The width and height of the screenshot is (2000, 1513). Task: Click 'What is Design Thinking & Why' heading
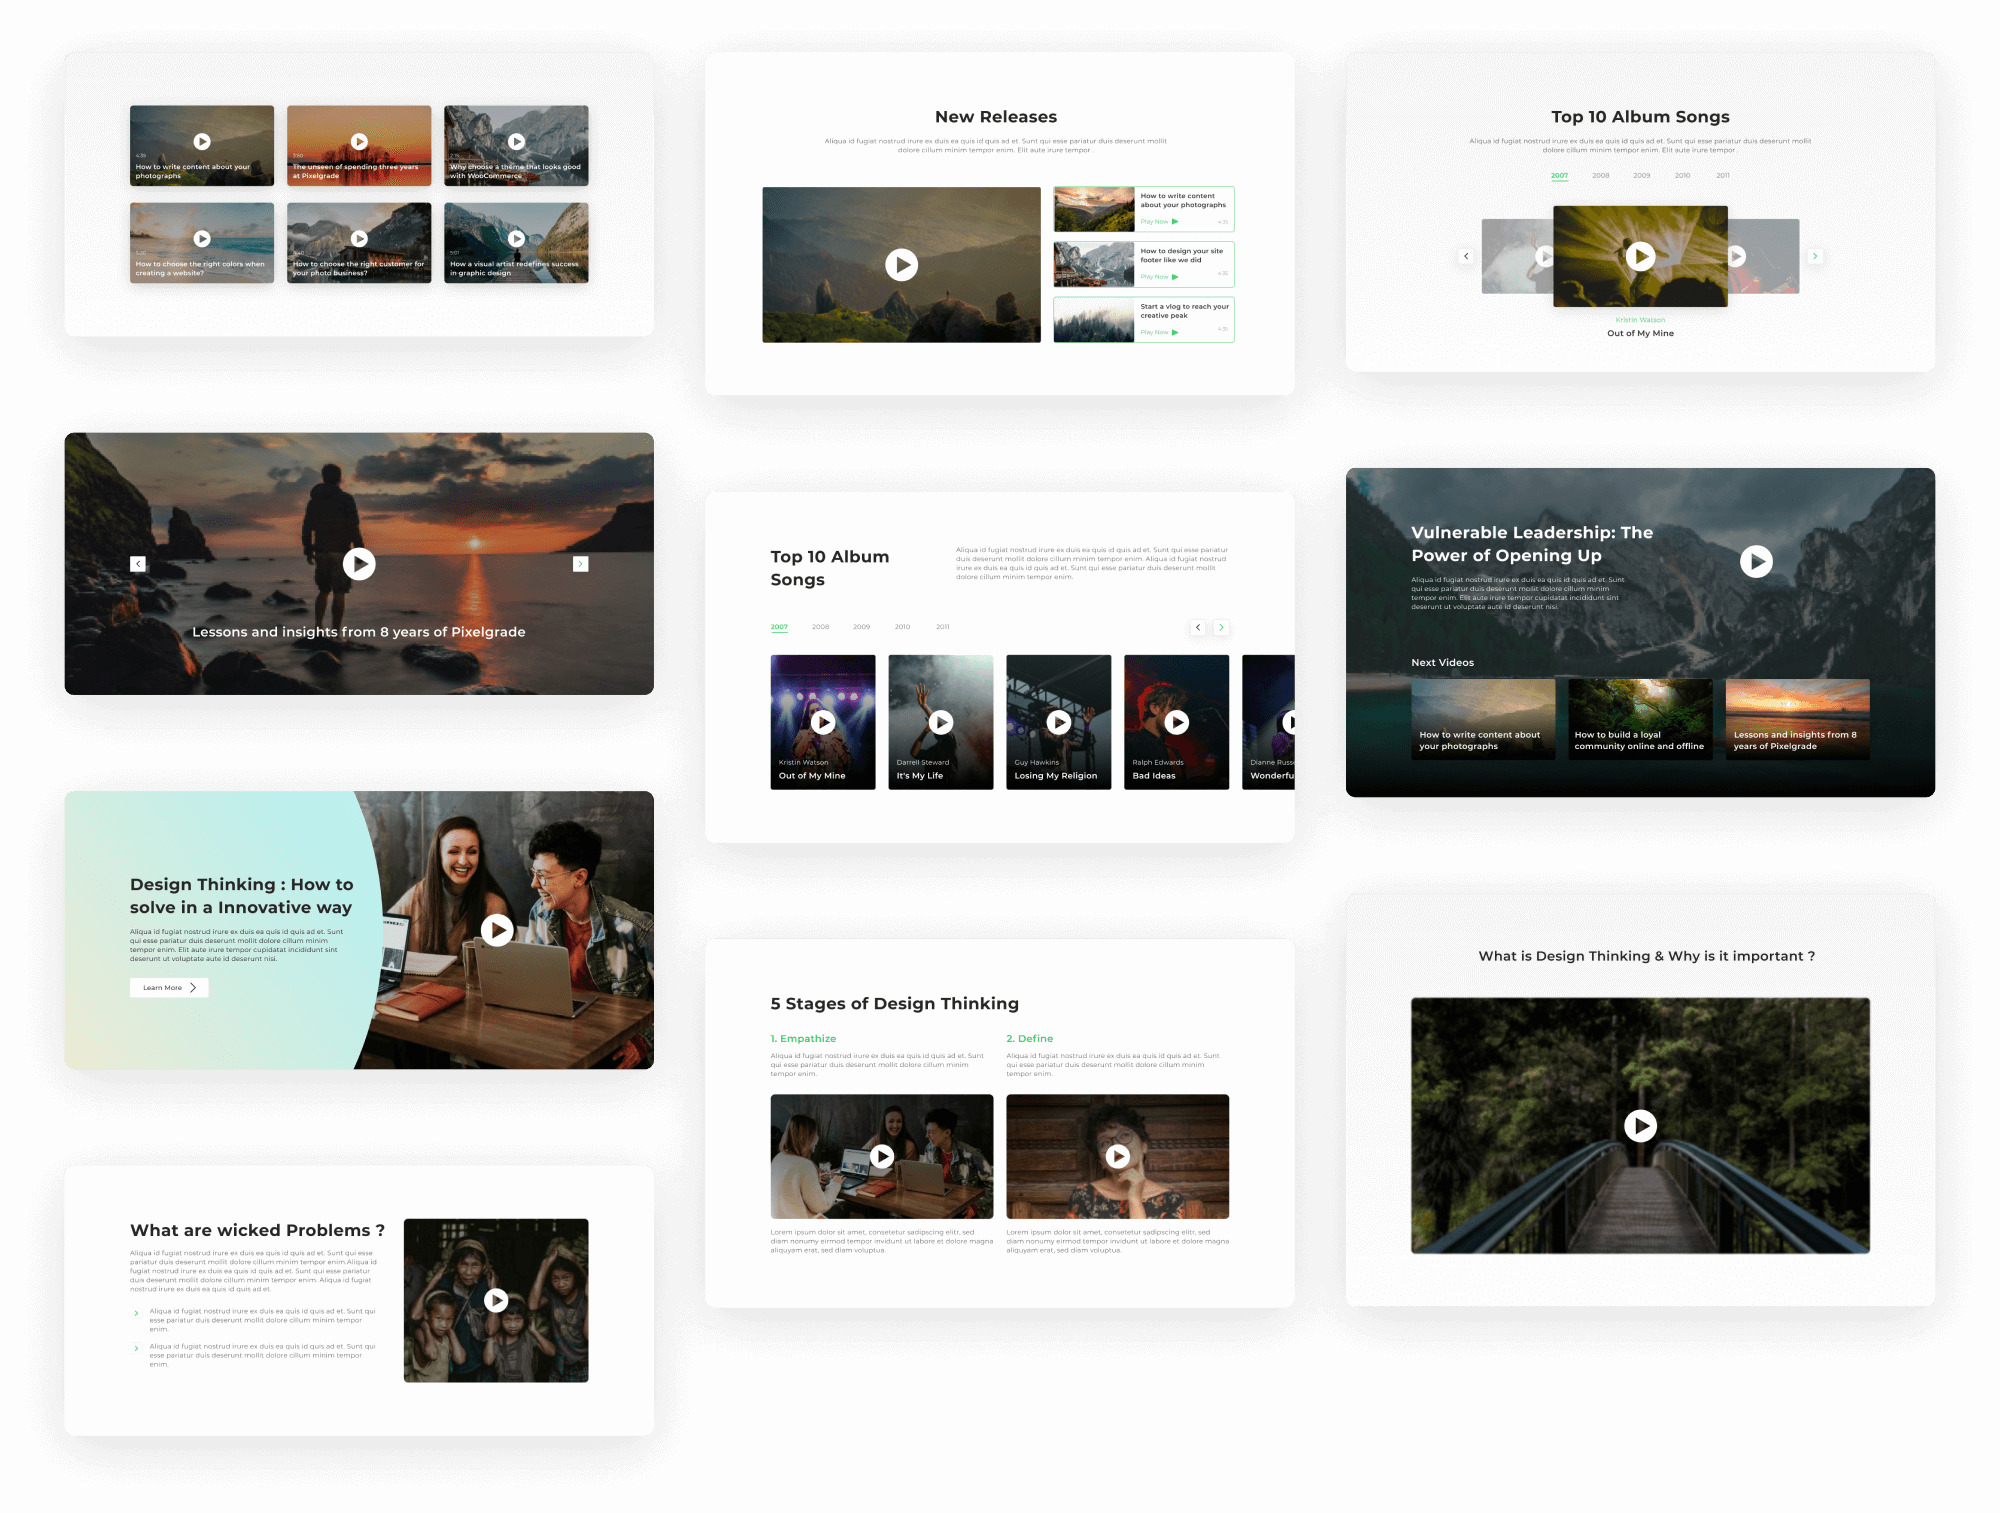(1647, 956)
